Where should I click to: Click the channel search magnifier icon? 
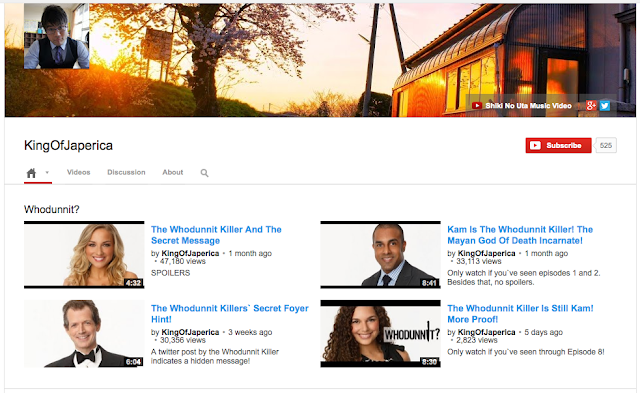[x=204, y=173]
